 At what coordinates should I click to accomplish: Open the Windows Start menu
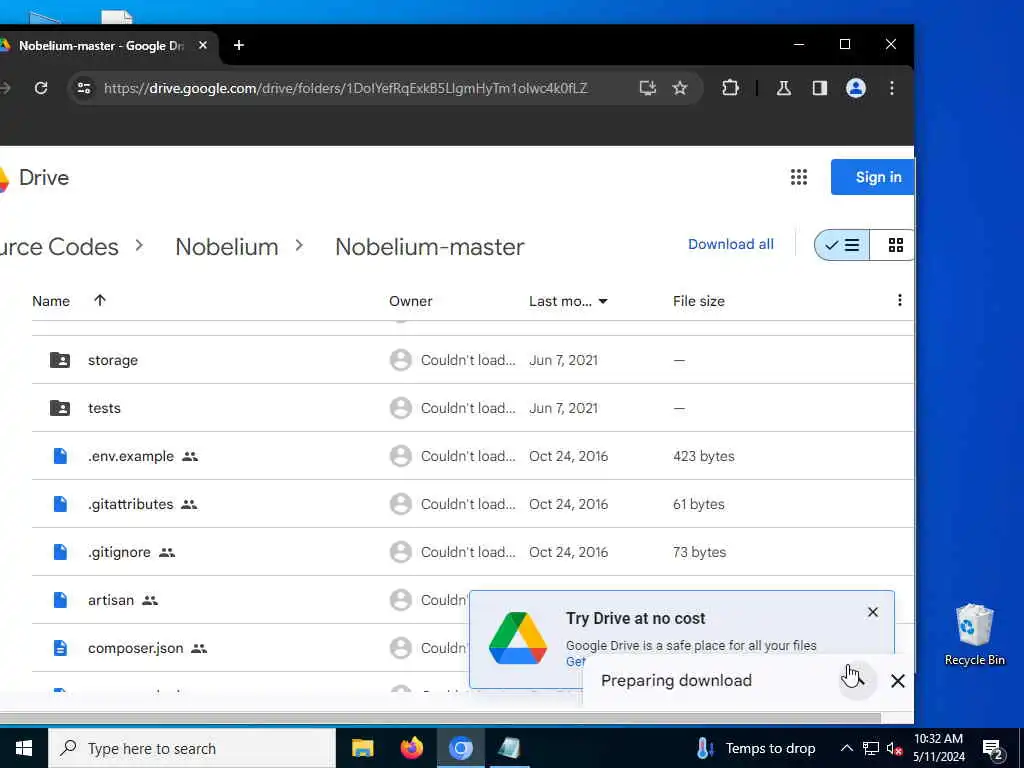24,748
